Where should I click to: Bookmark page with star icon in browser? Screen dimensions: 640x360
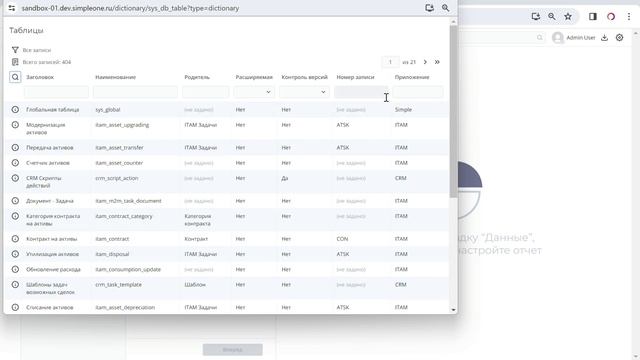click(568, 16)
